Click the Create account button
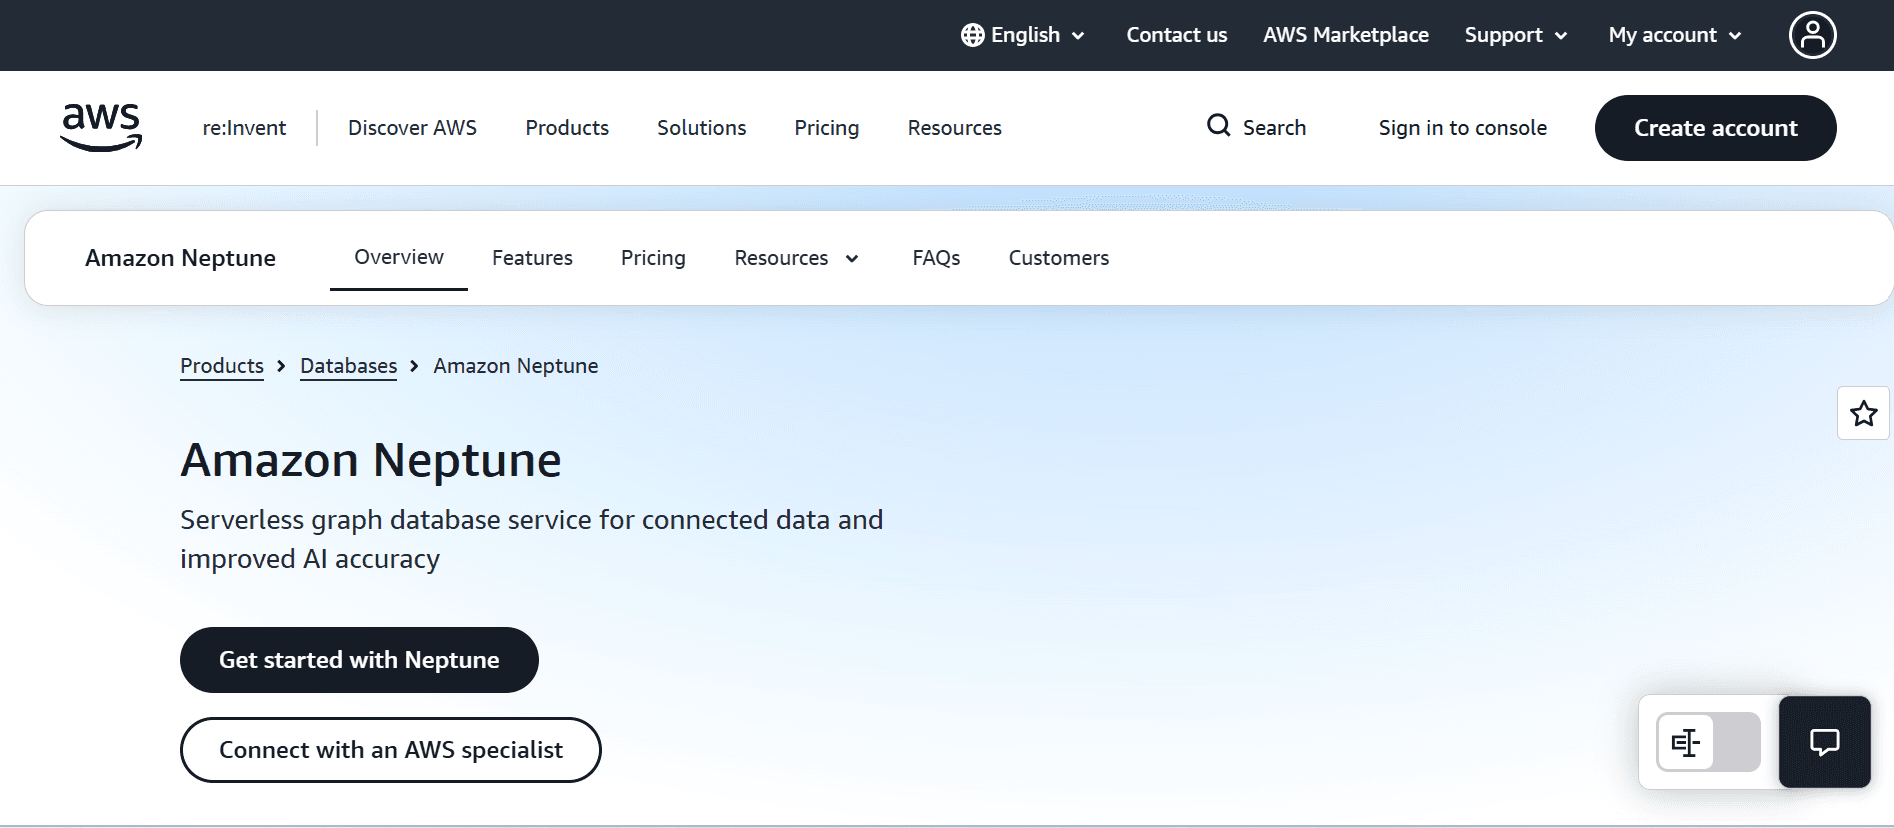The width and height of the screenshot is (1894, 828). pos(1715,128)
